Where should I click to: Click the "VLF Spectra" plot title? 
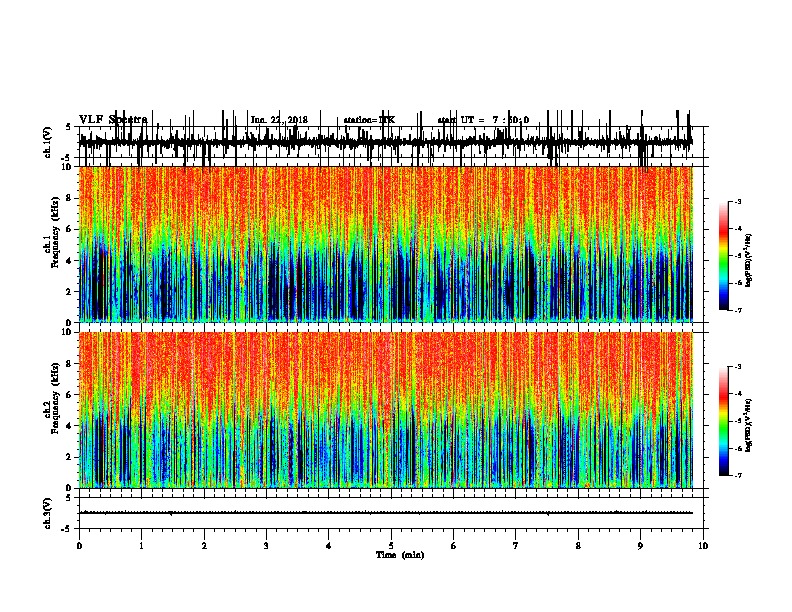click(113, 119)
